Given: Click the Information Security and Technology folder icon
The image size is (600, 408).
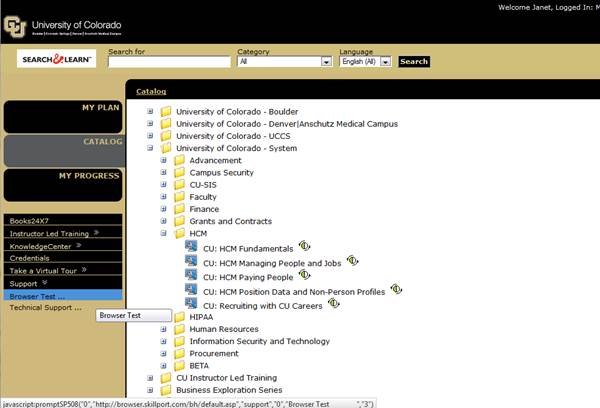Looking at the screenshot, I should [x=179, y=341].
